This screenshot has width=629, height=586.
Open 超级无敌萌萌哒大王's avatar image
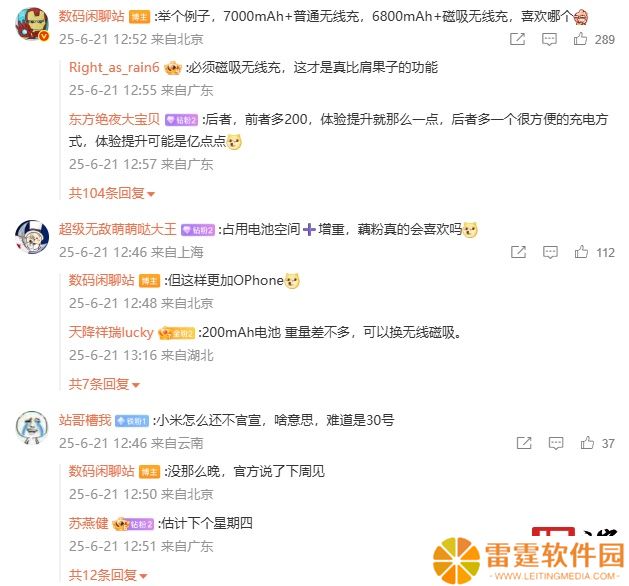pos(32,236)
